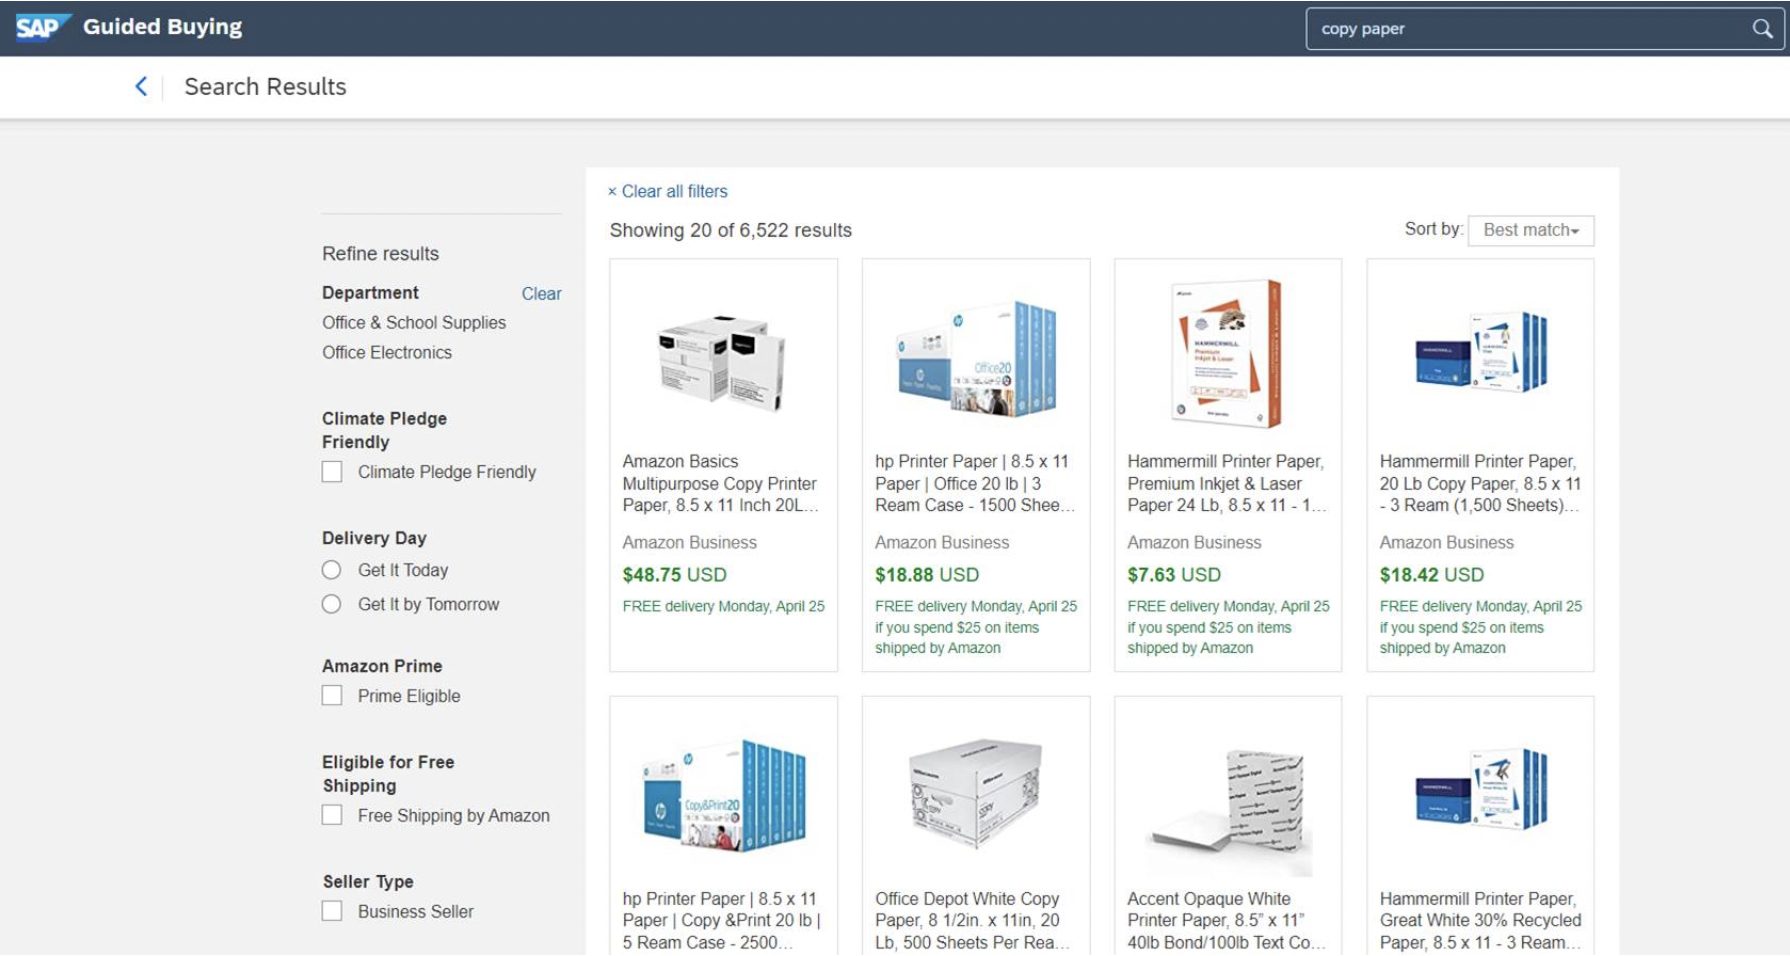This screenshot has height=956, width=1790.
Task: Click the search magnifier icon
Action: pyautogui.click(x=1761, y=29)
